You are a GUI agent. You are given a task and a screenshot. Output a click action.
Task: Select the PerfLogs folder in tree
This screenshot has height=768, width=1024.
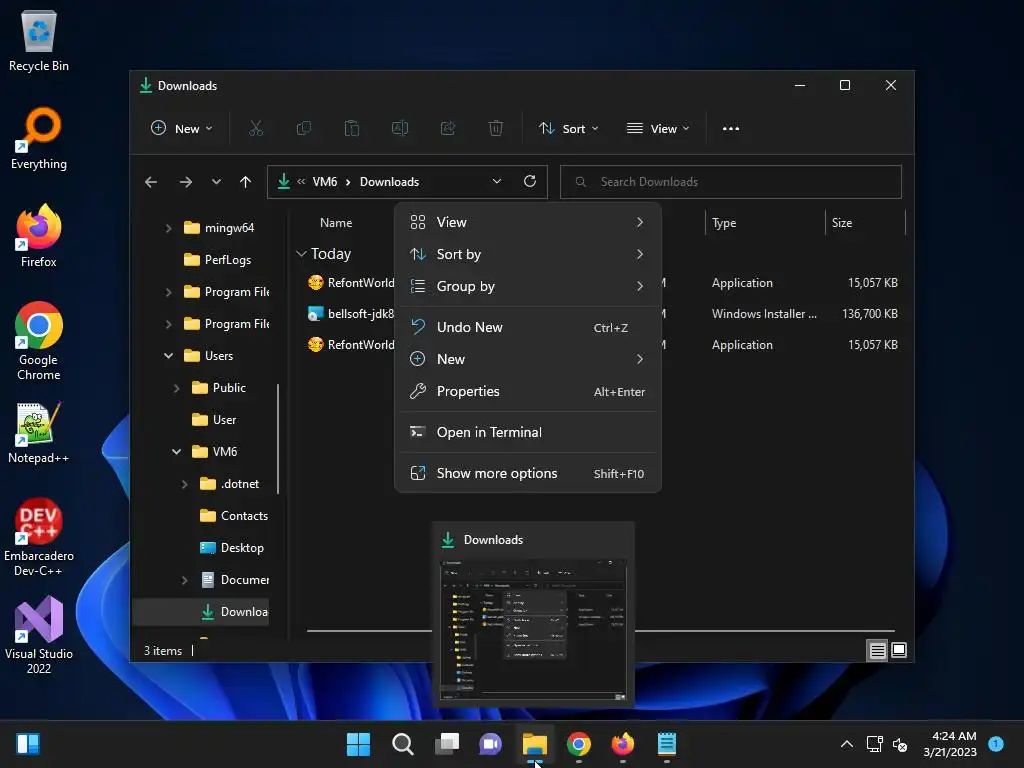pyautogui.click(x=217, y=260)
